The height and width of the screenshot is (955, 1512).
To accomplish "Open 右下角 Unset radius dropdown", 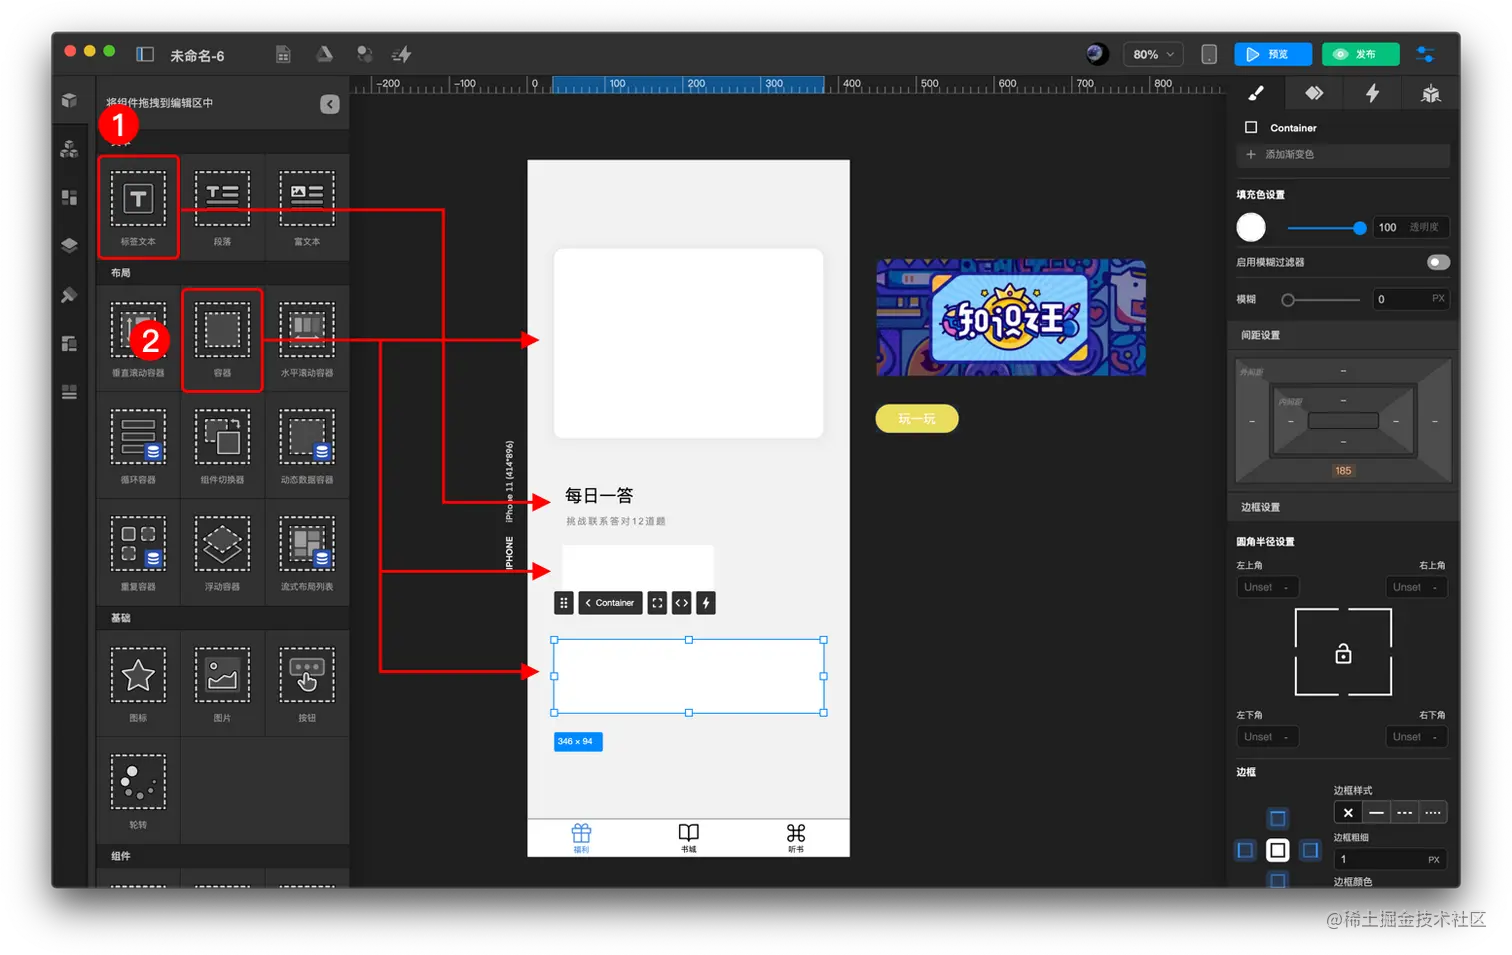I will click(1416, 737).
